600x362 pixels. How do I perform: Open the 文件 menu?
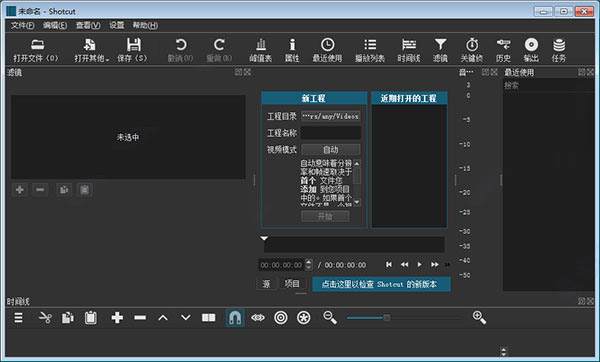click(x=22, y=25)
